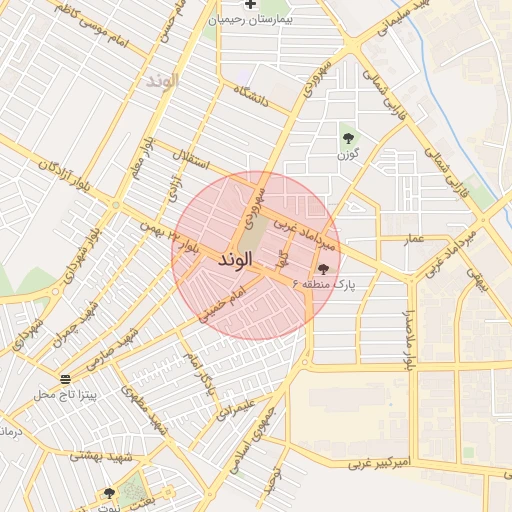The image size is (512, 512).
Task: Select the شهید بهشتی street label
Action: click(101, 457)
